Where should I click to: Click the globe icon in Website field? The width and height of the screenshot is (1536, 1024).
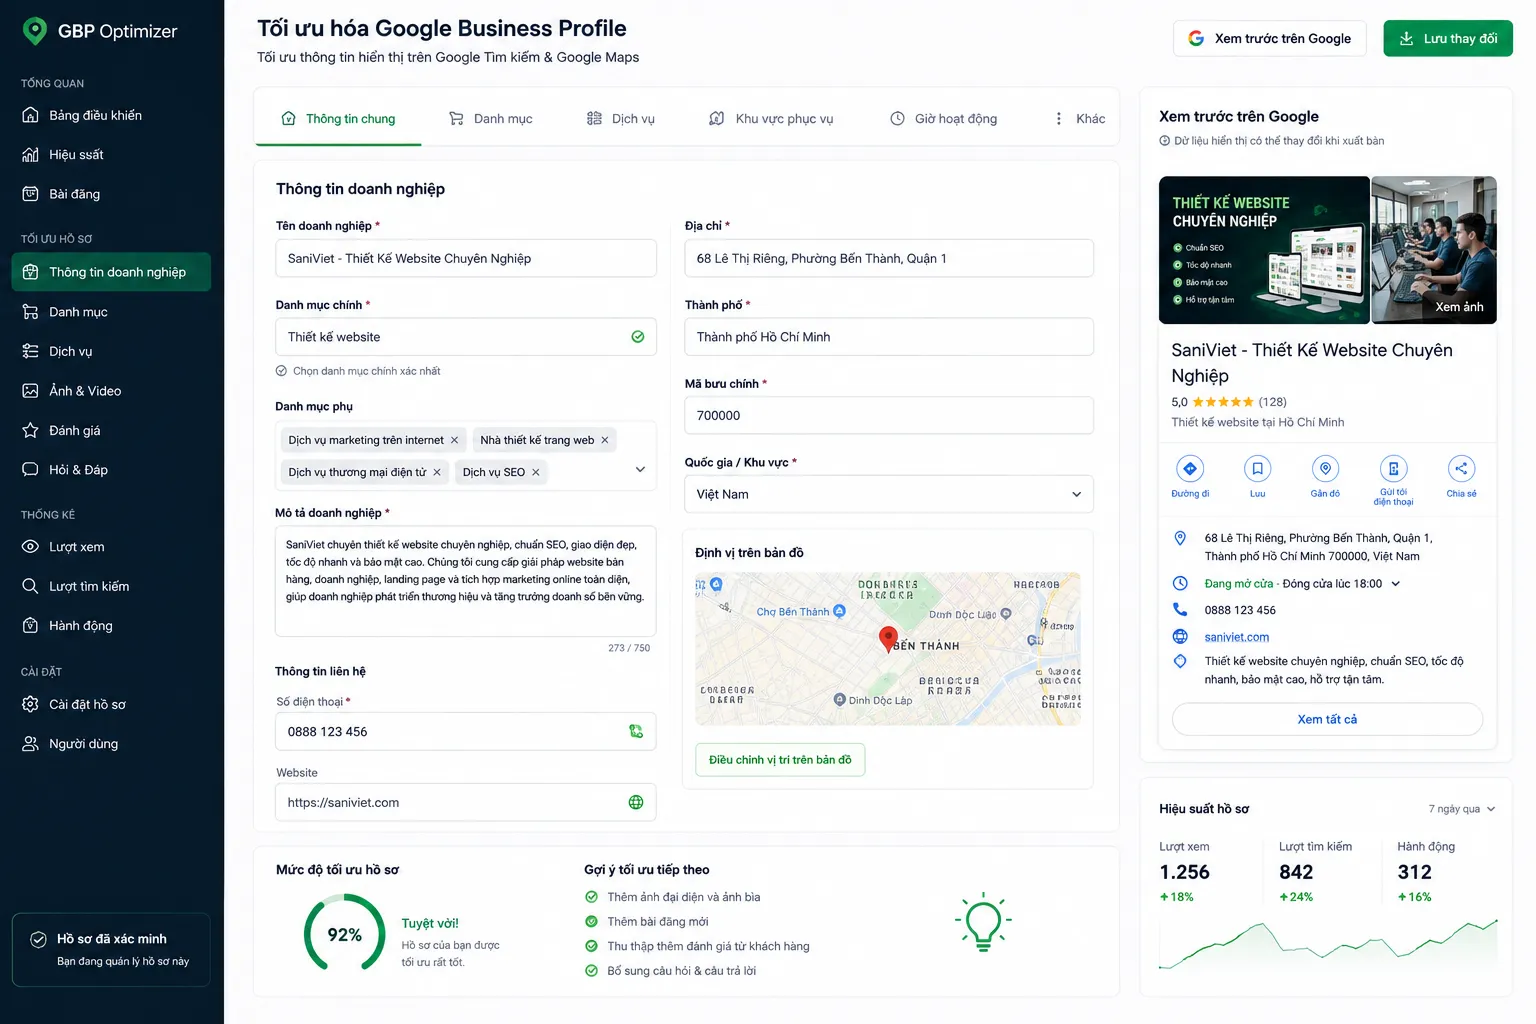(x=636, y=802)
